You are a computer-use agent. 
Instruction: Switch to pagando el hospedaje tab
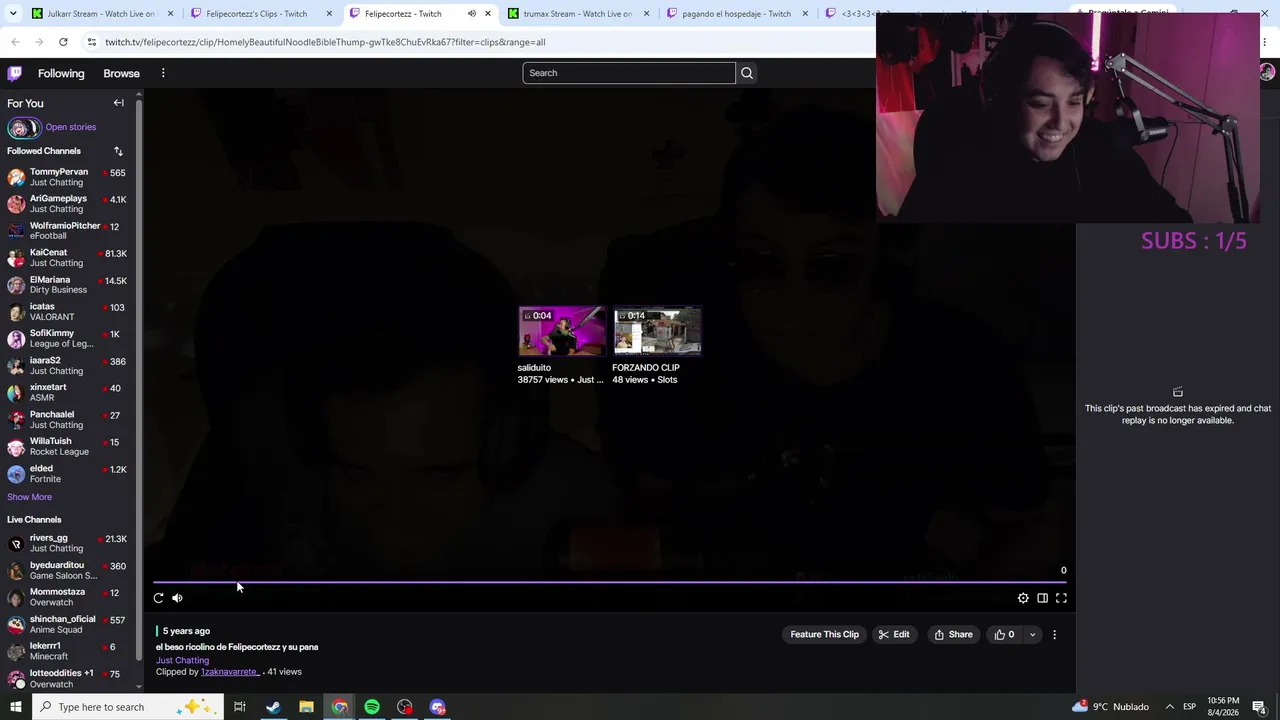[736, 14]
